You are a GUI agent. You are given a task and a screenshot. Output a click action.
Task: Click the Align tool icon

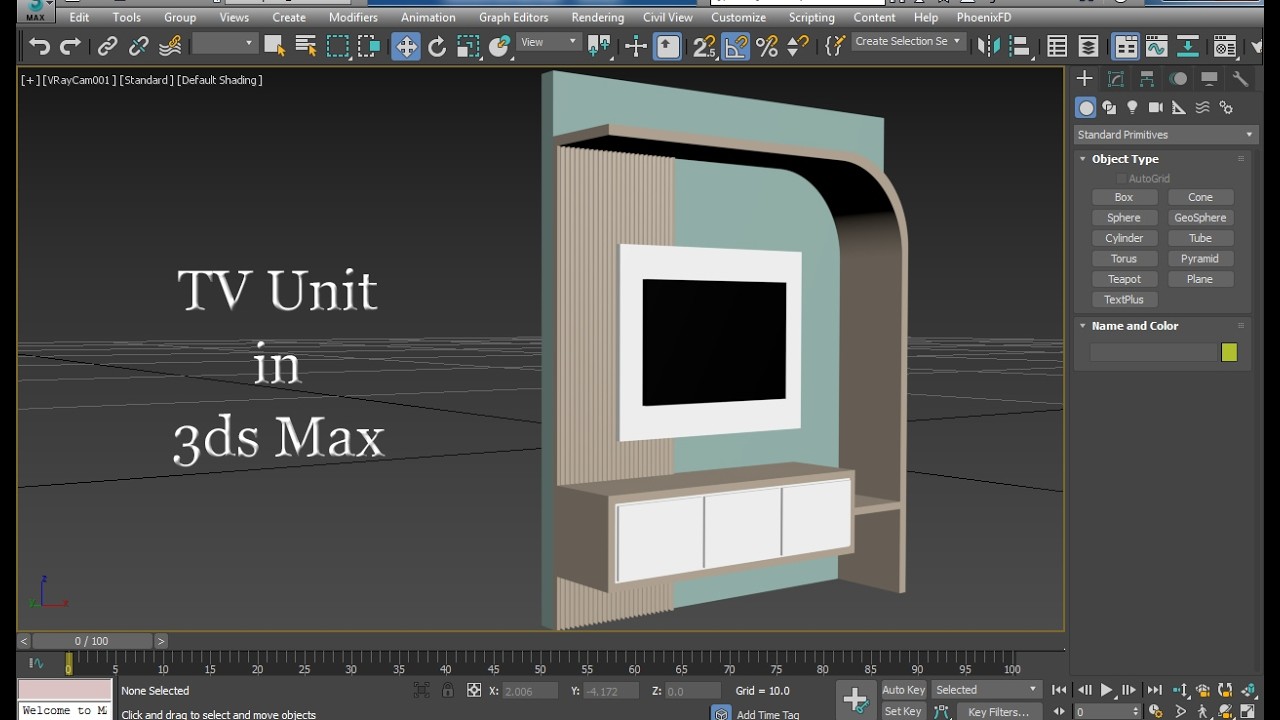[x=1019, y=46]
